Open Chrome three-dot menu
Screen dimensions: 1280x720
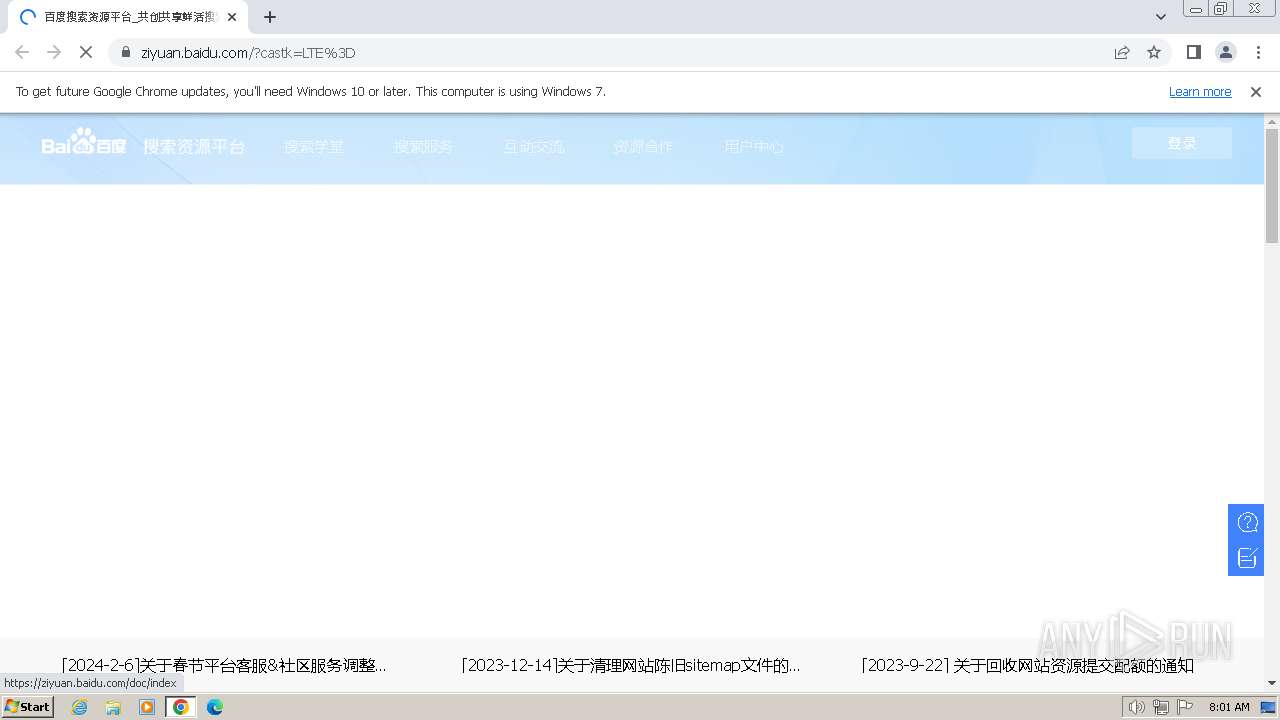click(1258, 52)
